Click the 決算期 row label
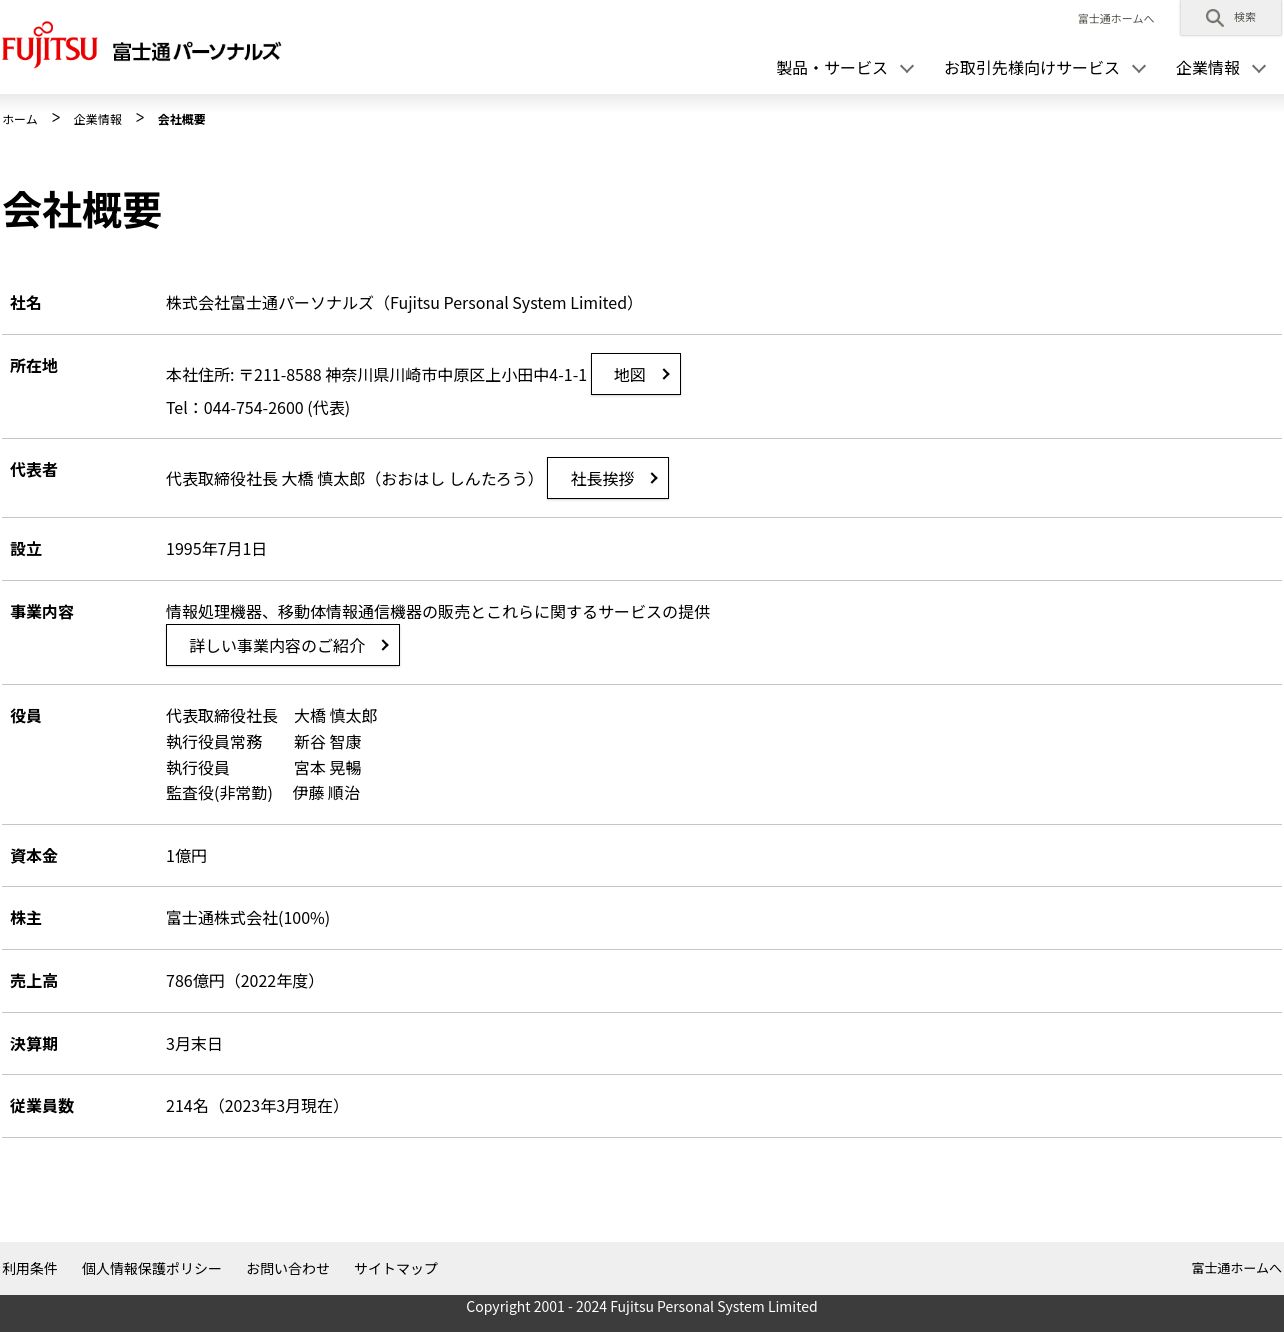This screenshot has width=1284, height=1332. click(x=34, y=1044)
